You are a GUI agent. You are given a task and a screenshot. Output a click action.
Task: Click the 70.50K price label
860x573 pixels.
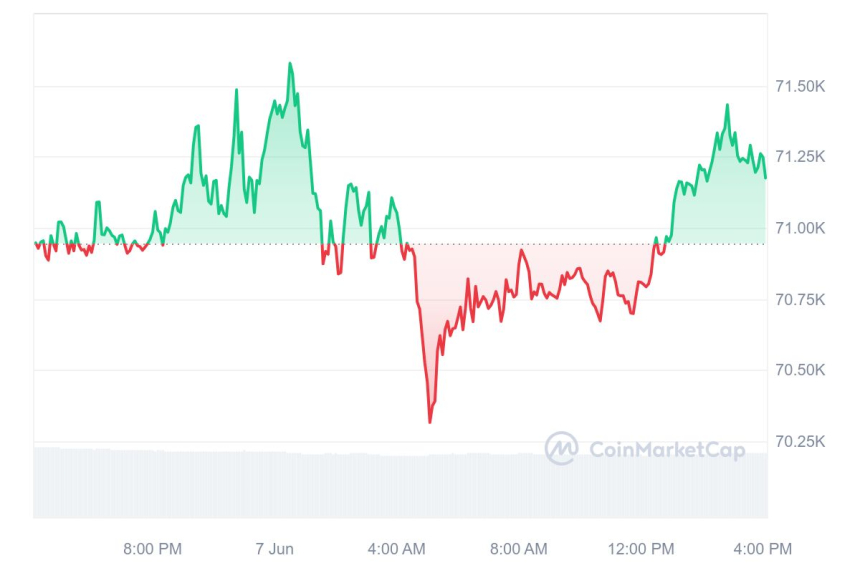[801, 370]
